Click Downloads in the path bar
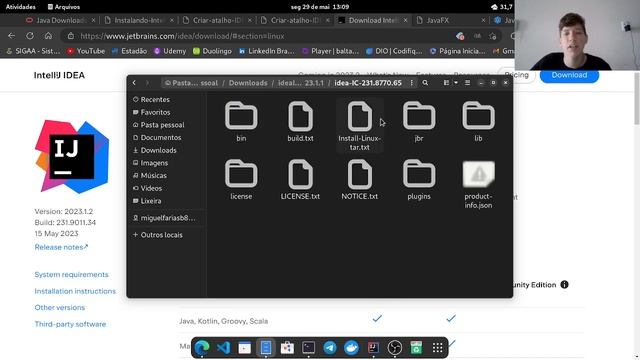 tap(248, 83)
